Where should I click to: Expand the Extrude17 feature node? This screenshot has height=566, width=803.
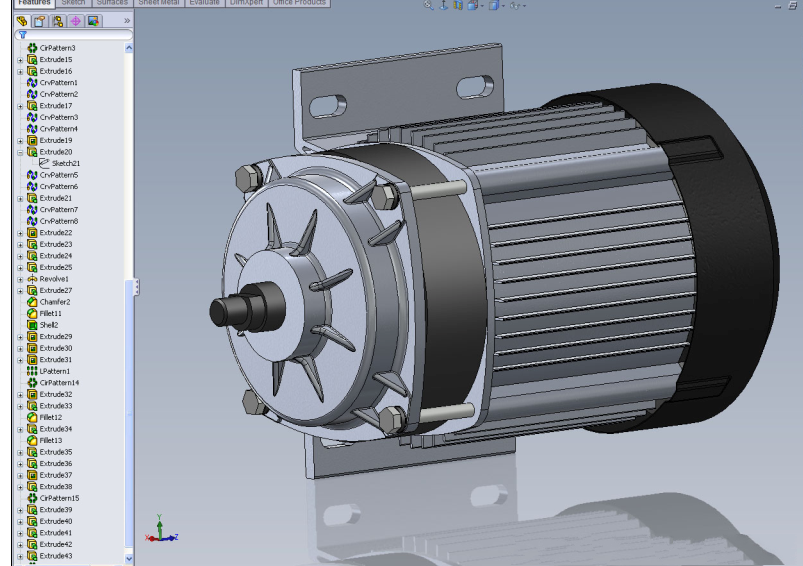coord(20,106)
